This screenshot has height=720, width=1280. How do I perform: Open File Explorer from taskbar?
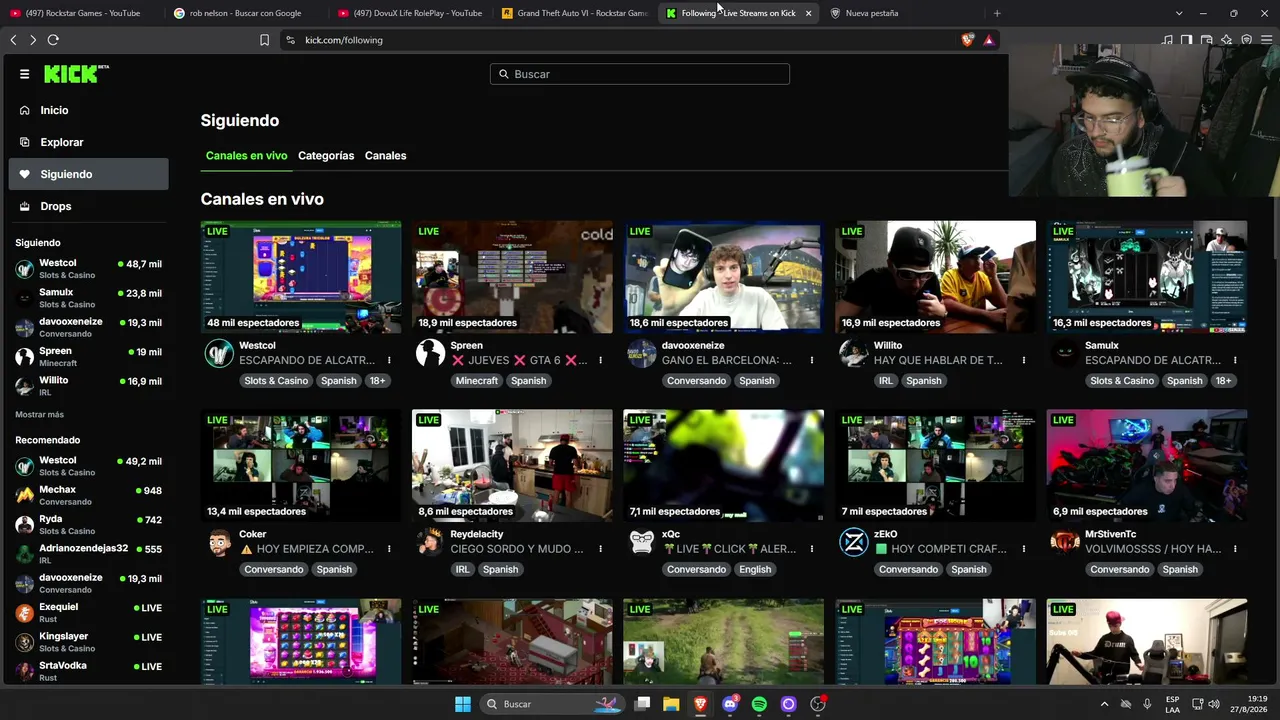(x=671, y=704)
